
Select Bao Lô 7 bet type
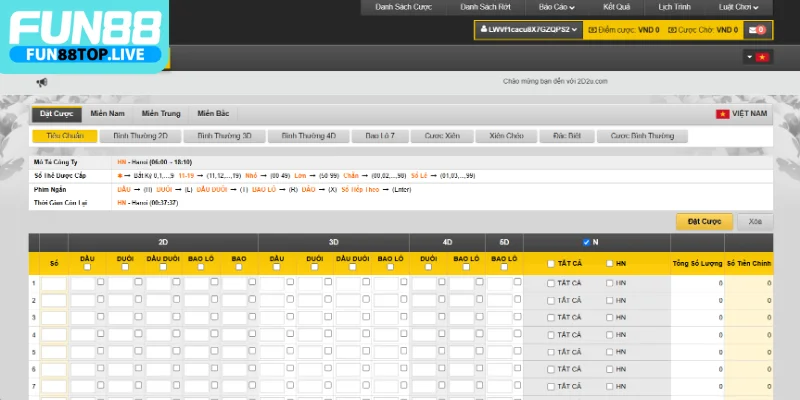click(380, 136)
